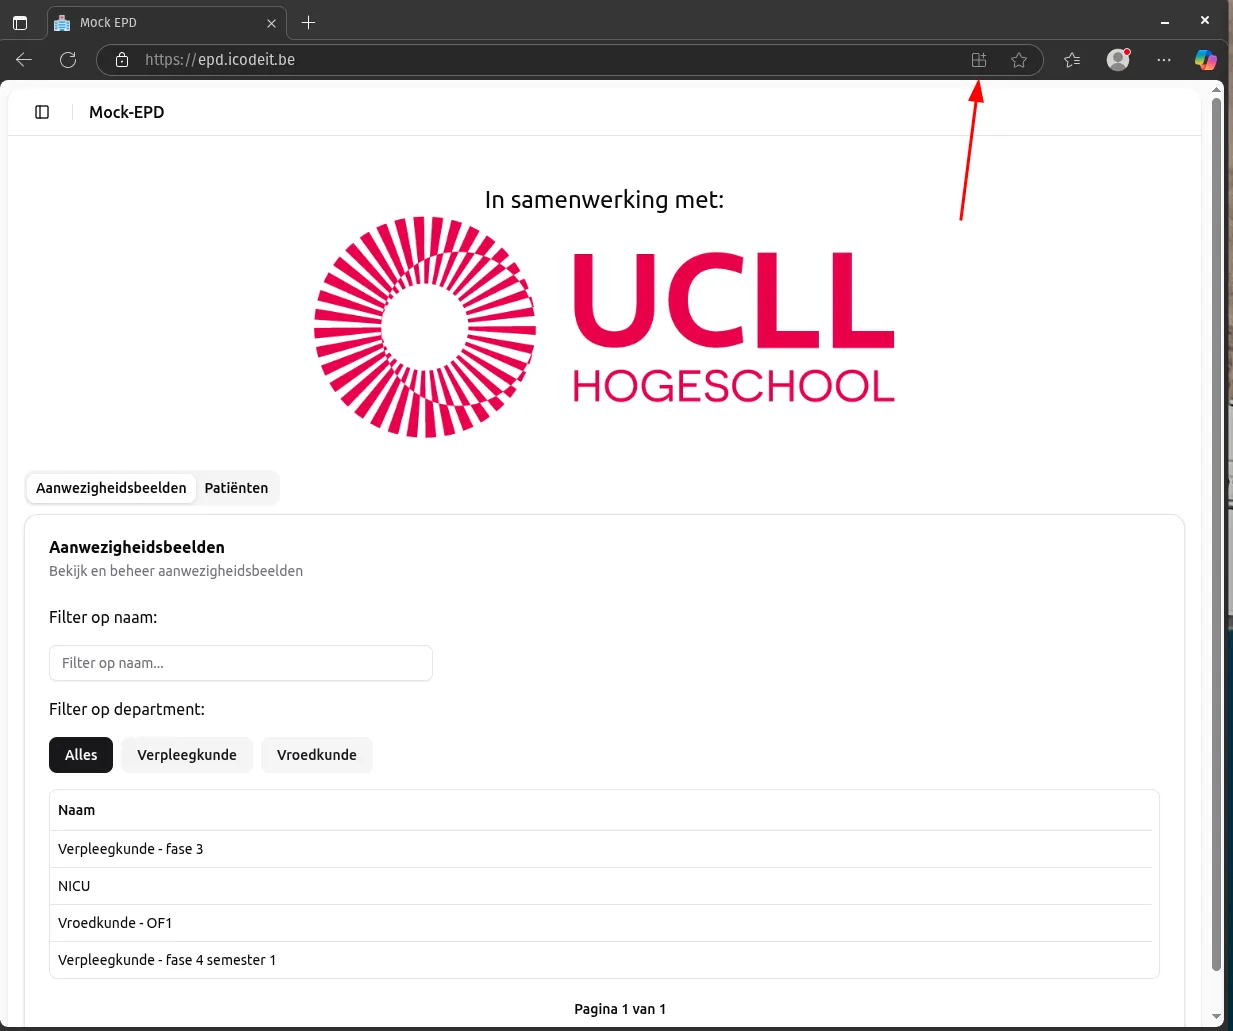
Task: Open a new browser tab
Action: 308,22
